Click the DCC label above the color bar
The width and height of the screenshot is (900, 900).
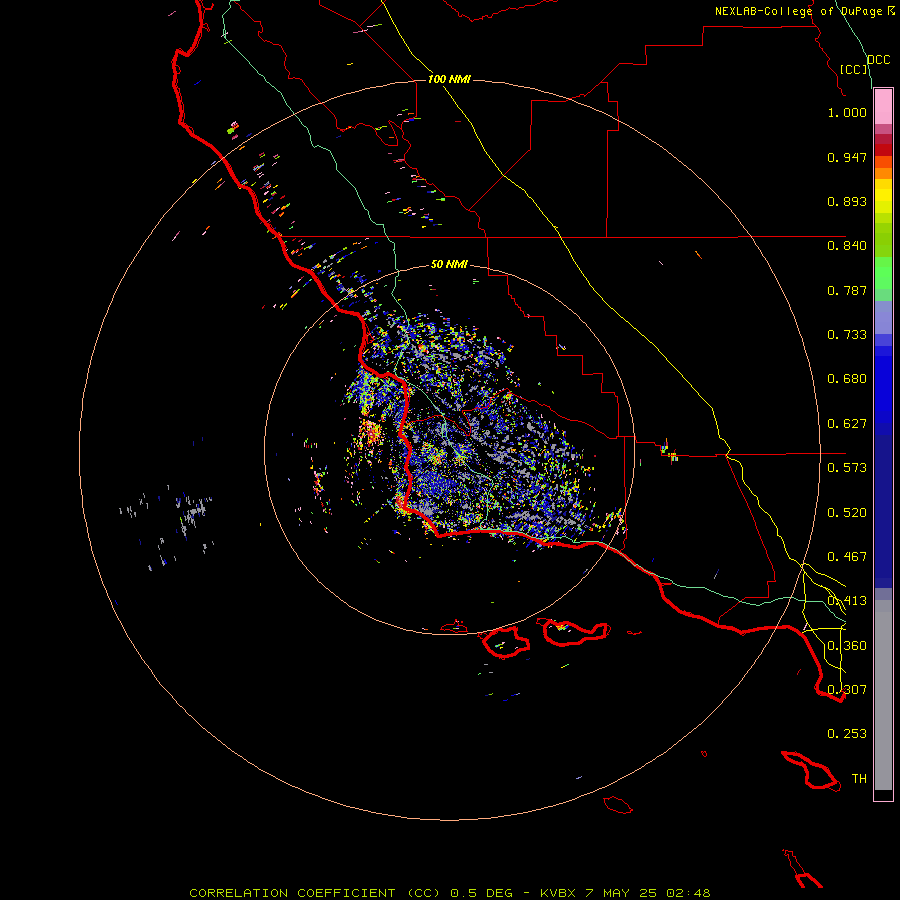pyautogui.click(x=878, y=60)
